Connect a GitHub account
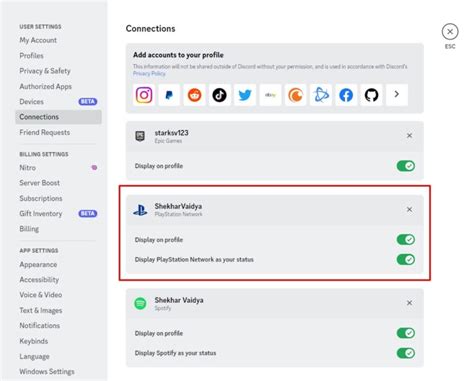474x381 pixels. pyautogui.click(x=372, y=95)
